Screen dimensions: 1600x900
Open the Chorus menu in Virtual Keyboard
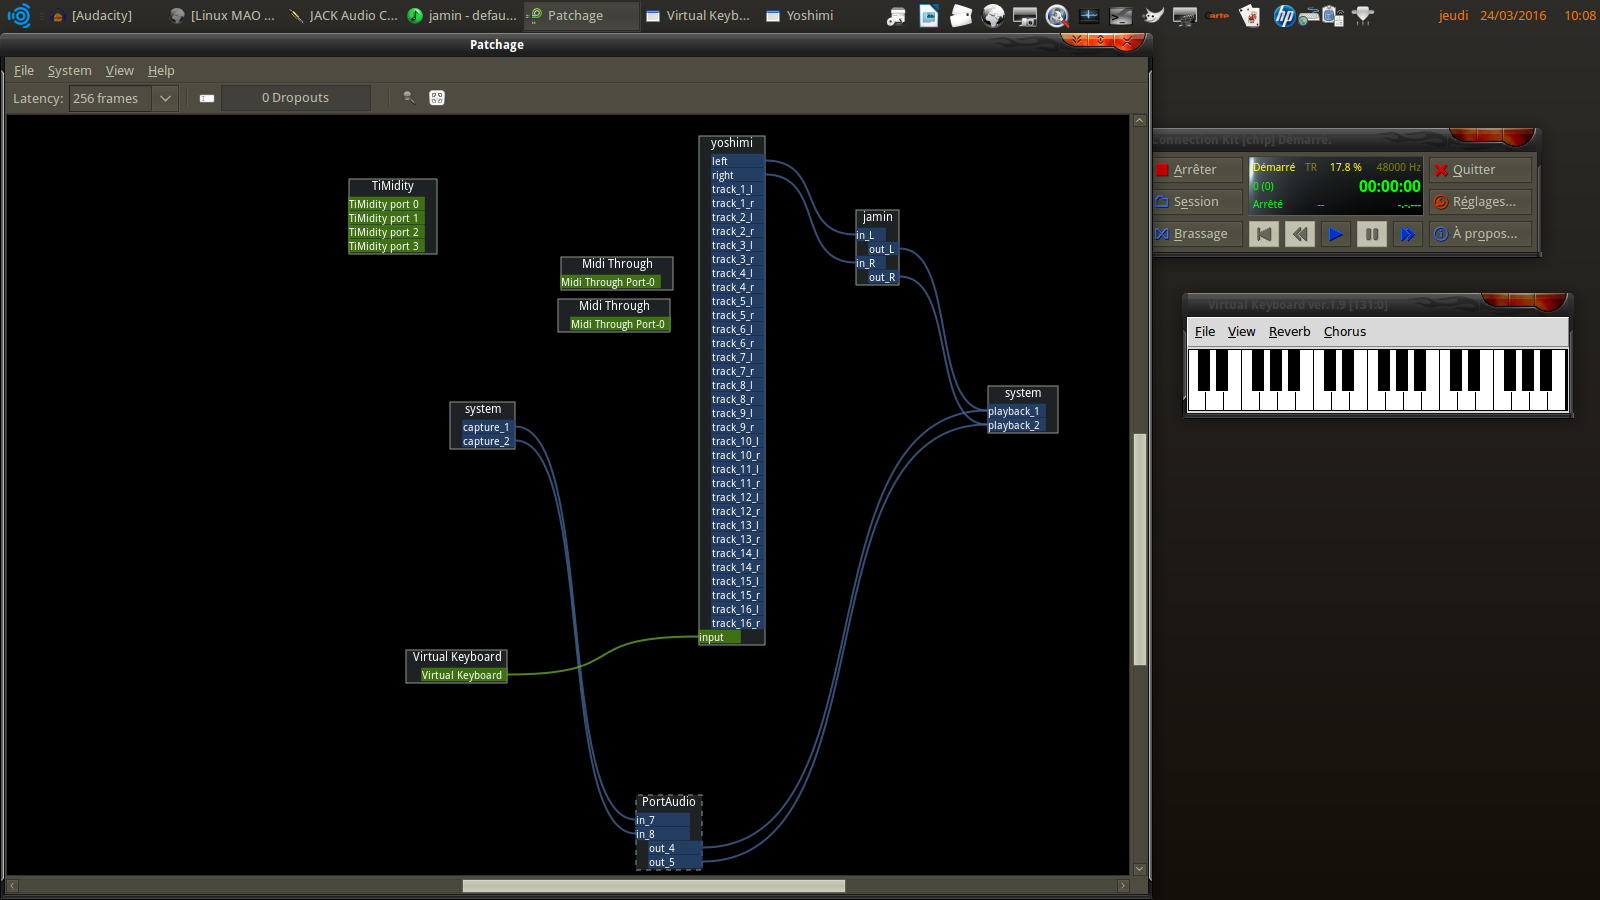[x=1344, y=332]
